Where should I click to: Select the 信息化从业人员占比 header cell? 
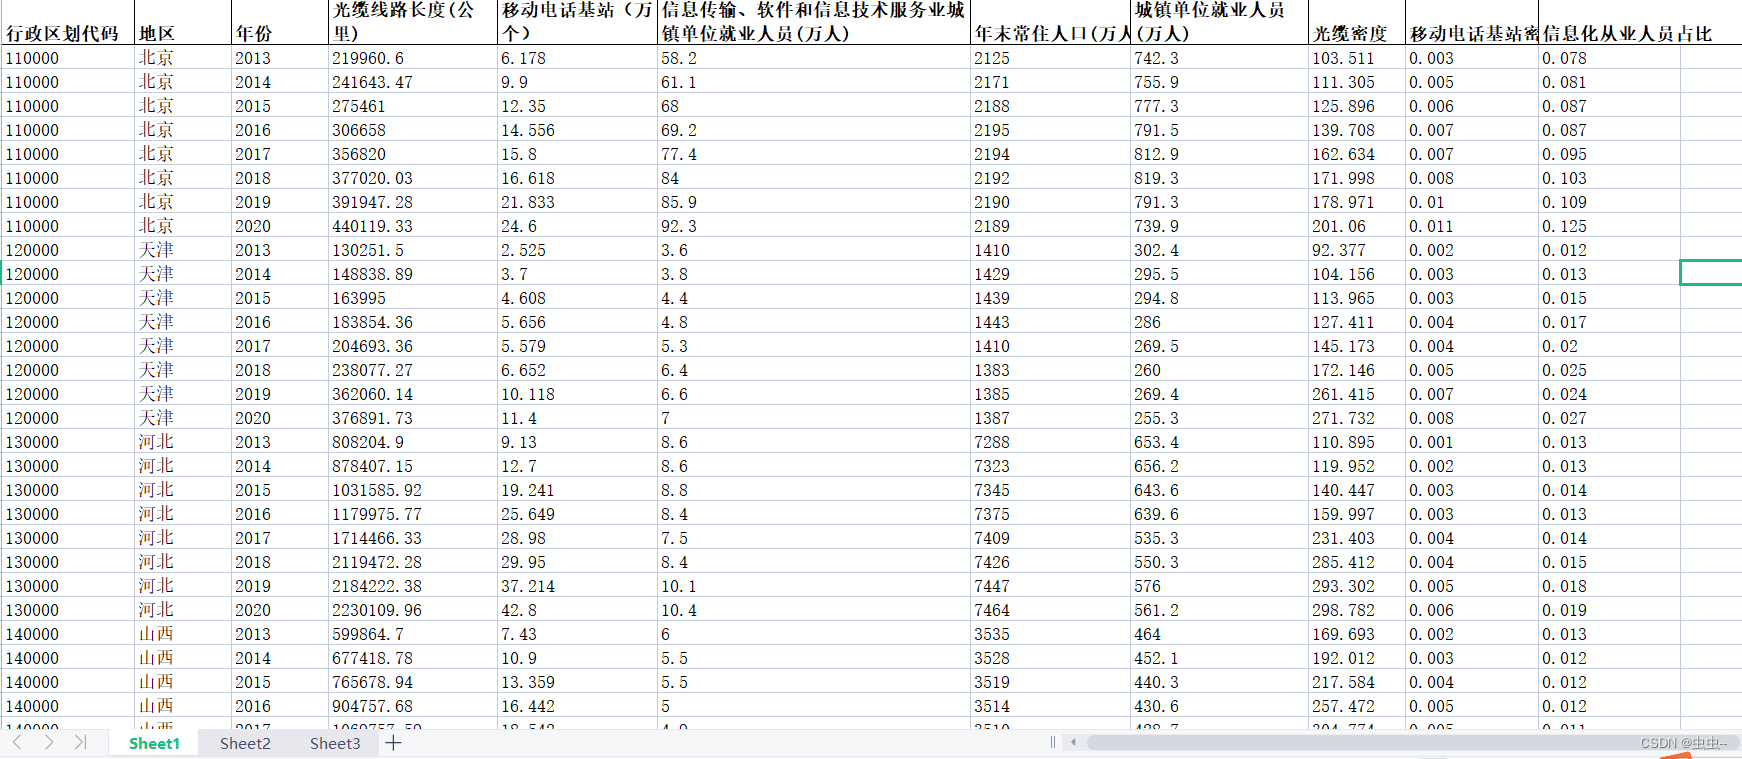[x=1609, y=22]
